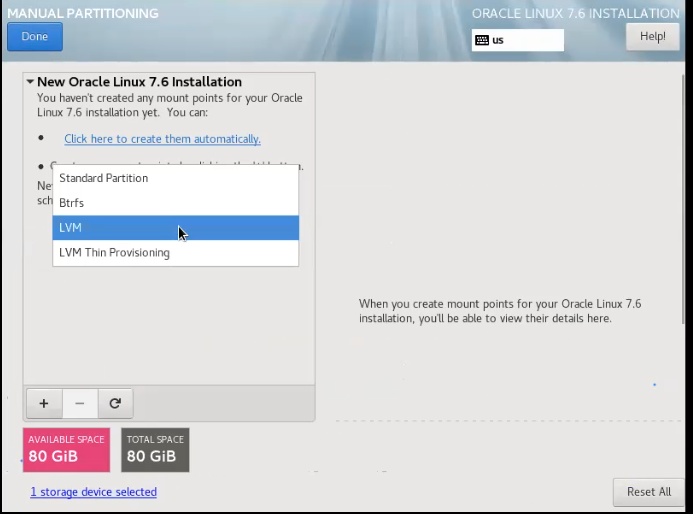Image resolution: width=693 pixels, height=514 pixels.
Task: Choose Btrfs partitioning scheme
Action: pos(175,203)
